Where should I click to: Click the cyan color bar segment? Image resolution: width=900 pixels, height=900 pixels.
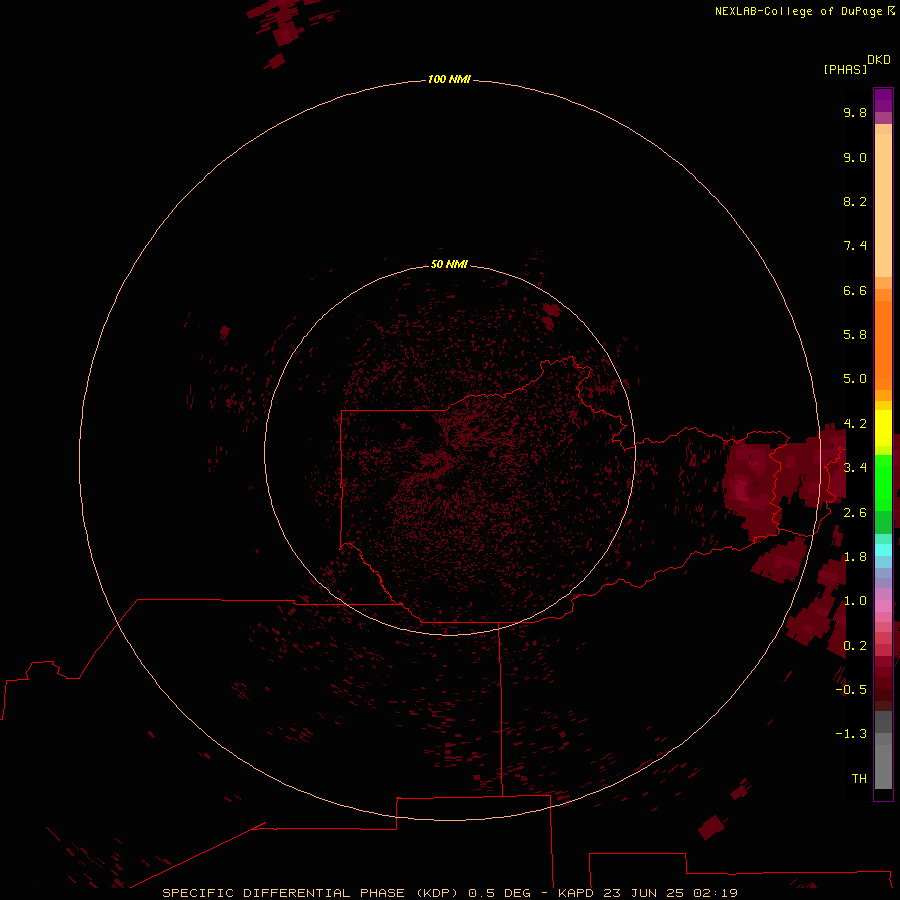click(883, 550)
